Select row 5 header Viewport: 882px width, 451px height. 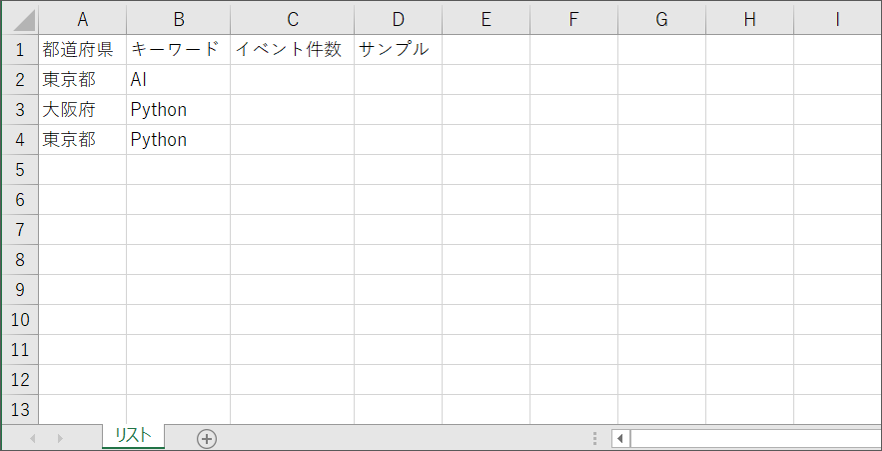tap(19, 170)
